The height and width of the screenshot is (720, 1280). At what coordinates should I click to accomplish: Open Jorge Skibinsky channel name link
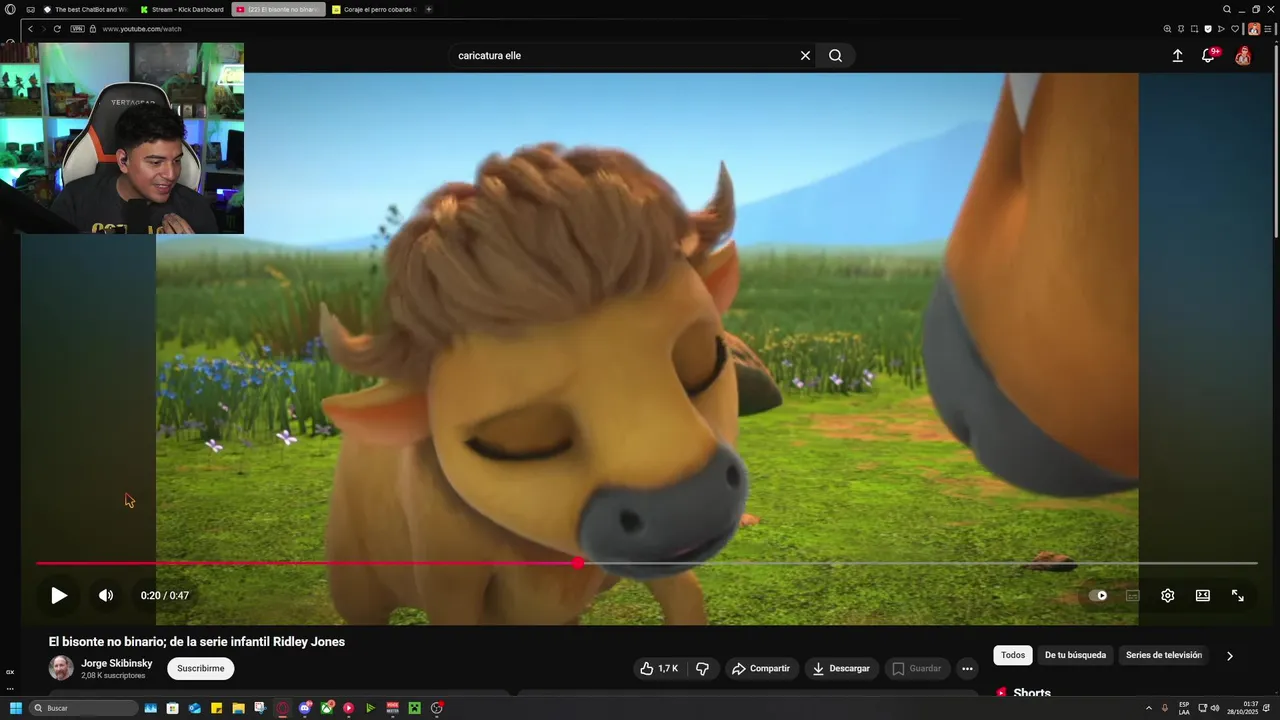[x=117, y=663]
